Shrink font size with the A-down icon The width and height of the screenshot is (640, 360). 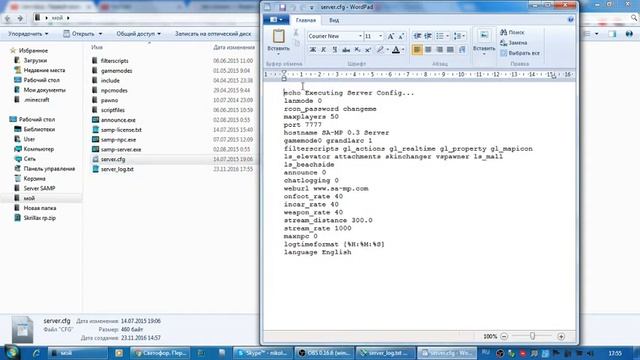click(x=401, y=36)
